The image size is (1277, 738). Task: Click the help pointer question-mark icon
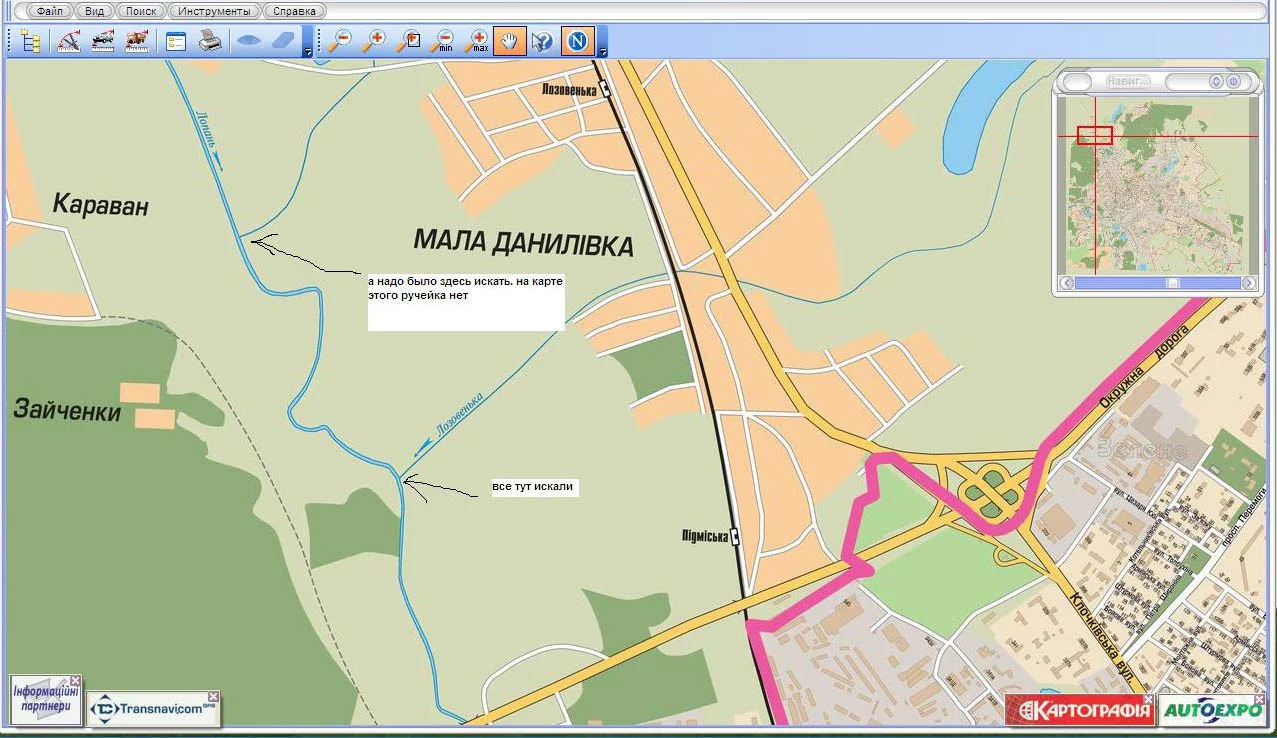tap(542, 41)
